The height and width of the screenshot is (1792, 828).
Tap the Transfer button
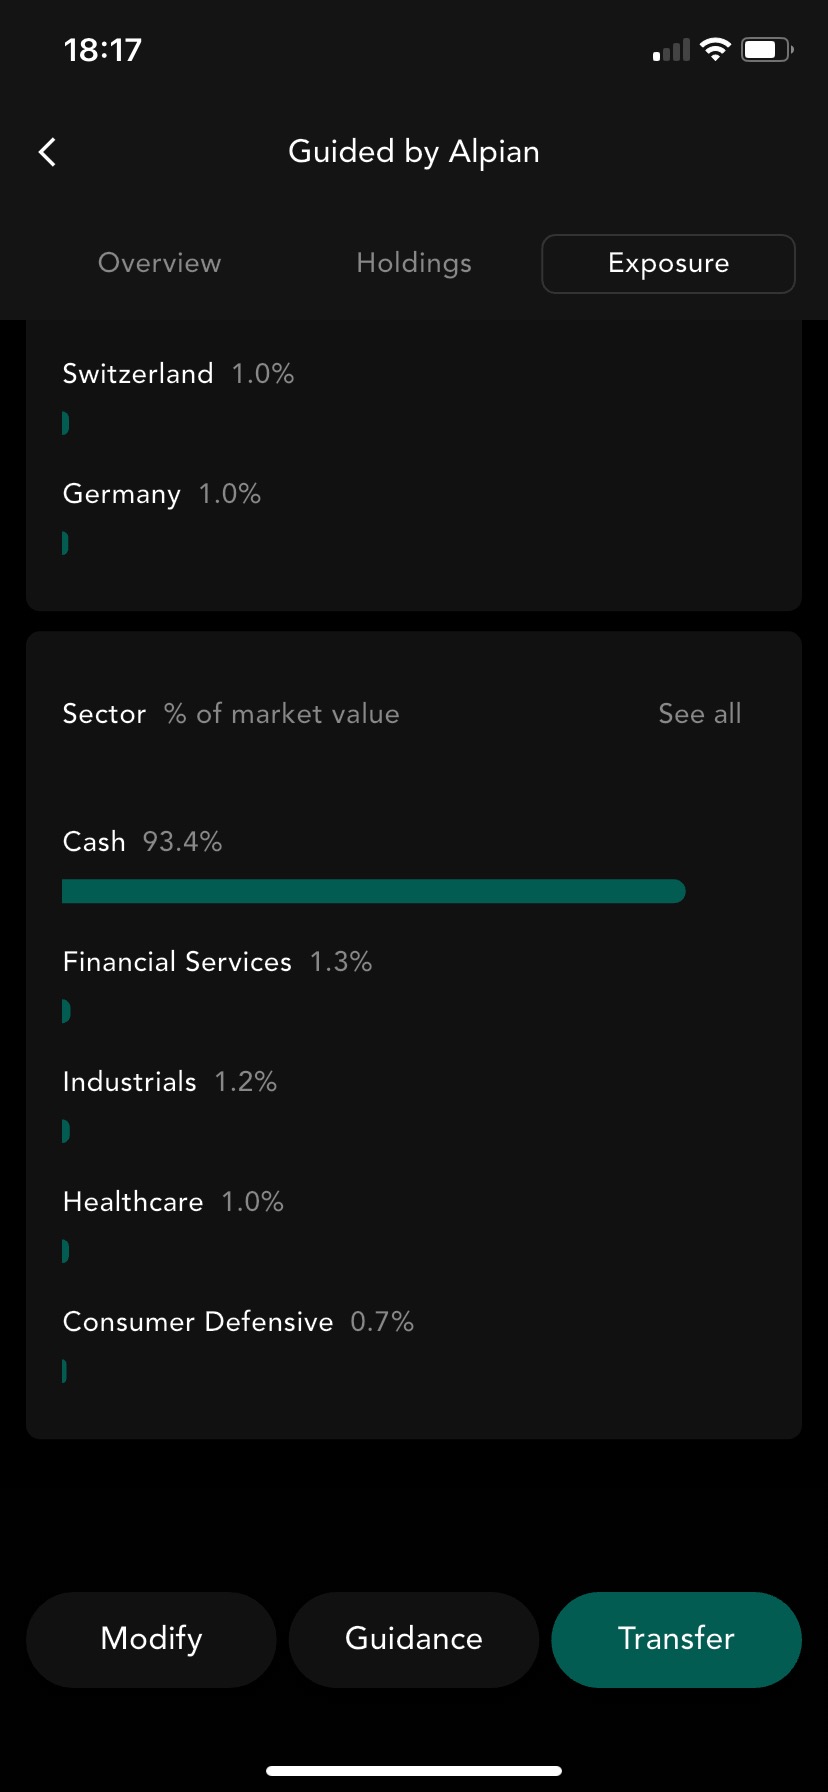(x=676, y=1639)
